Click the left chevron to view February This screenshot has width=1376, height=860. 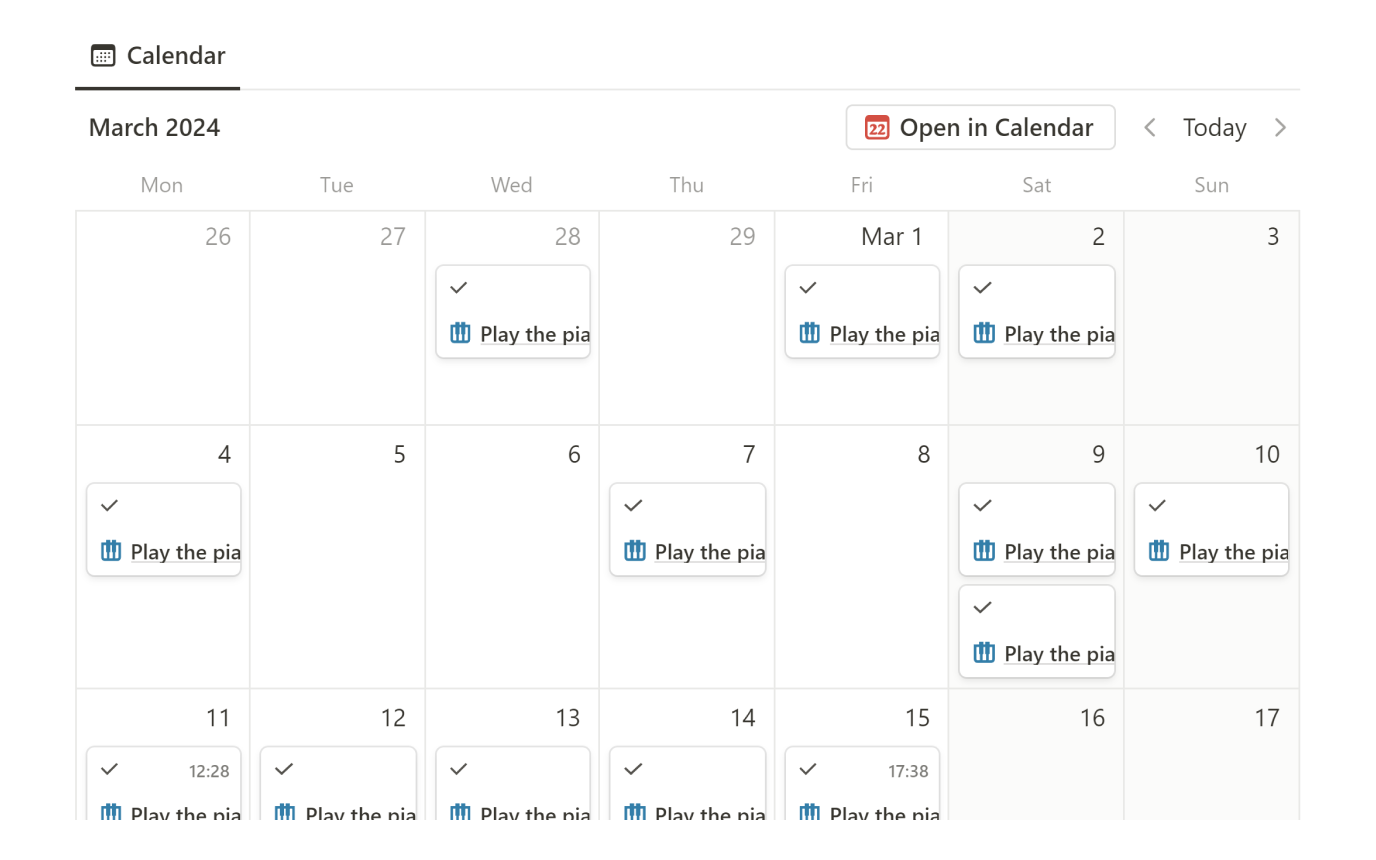(x=1149, y=127)
